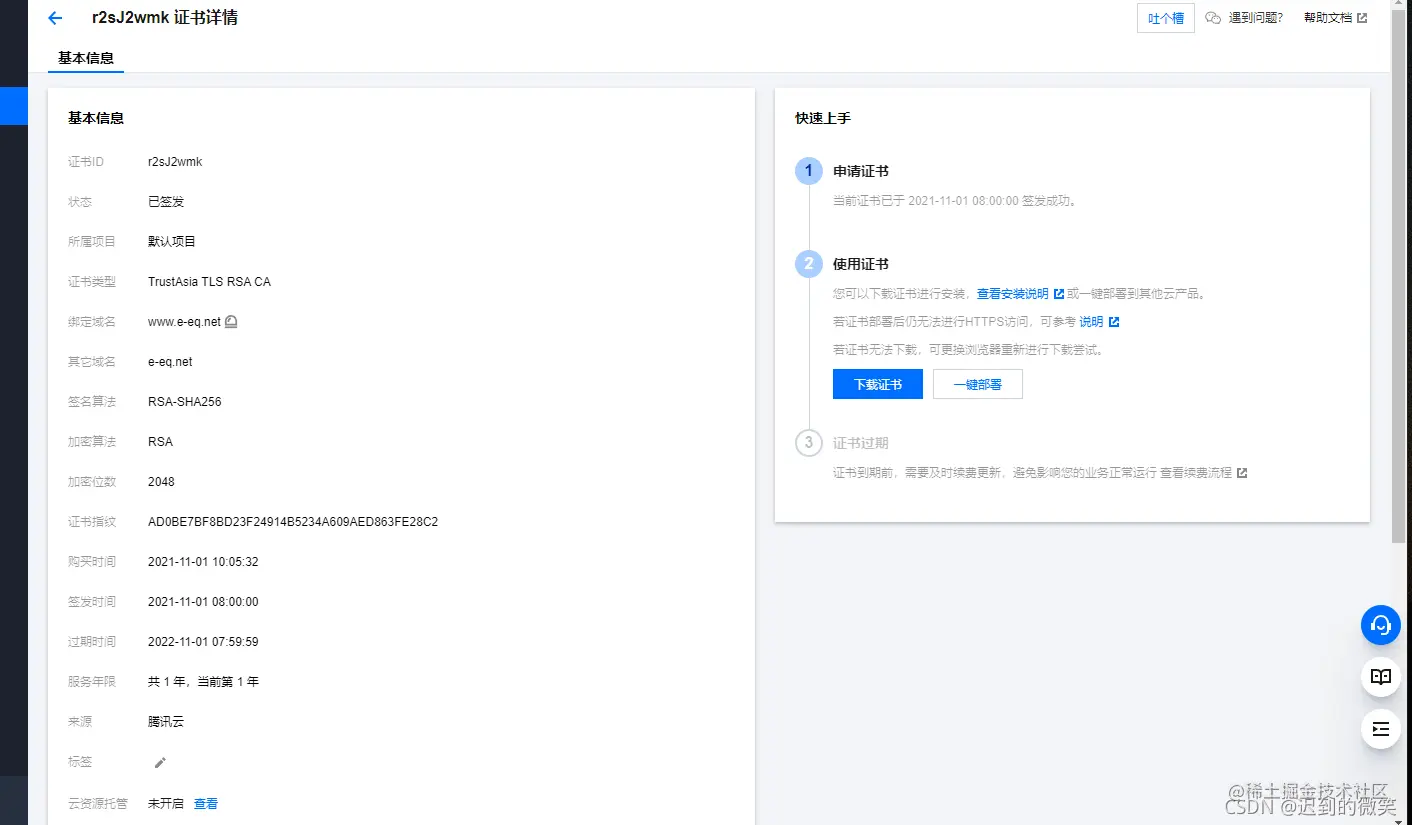
Task: Open the floating customer support headset icon
Action: [x=1381, y=625]
